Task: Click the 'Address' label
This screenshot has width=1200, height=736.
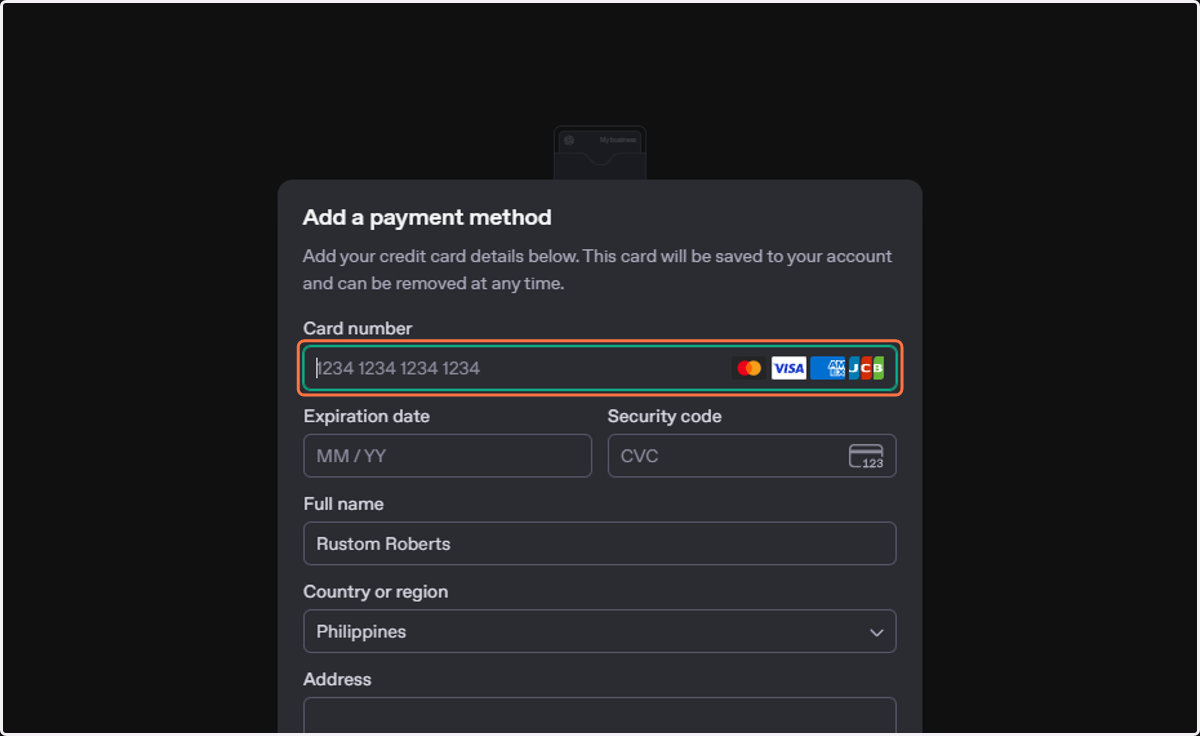Action: [x=338, y=679]
